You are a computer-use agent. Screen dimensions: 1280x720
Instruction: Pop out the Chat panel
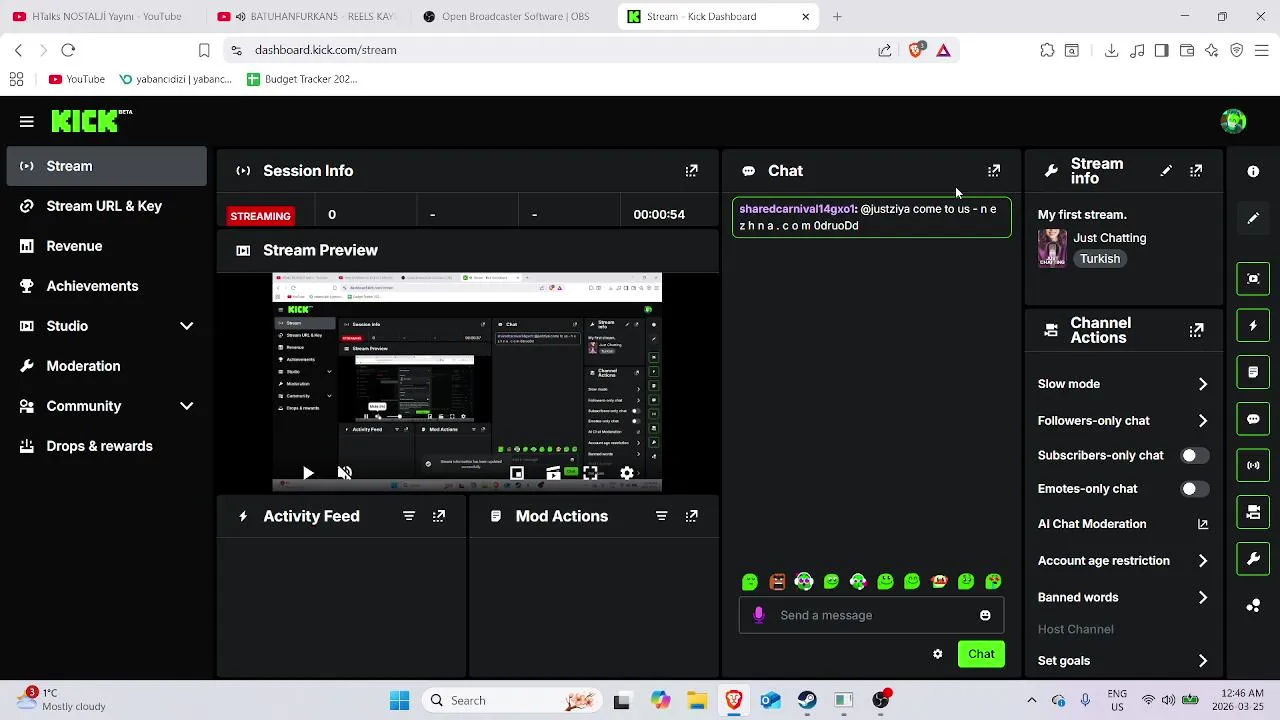tap(994, 171)
